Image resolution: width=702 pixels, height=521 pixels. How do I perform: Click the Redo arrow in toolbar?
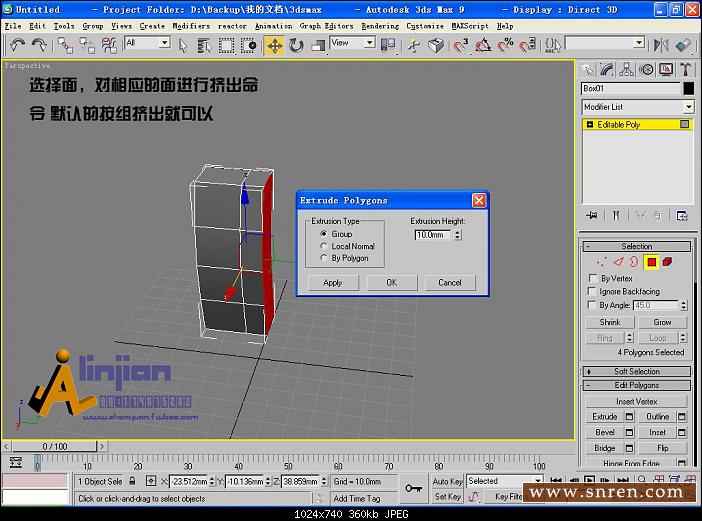(x=39, y=45)
